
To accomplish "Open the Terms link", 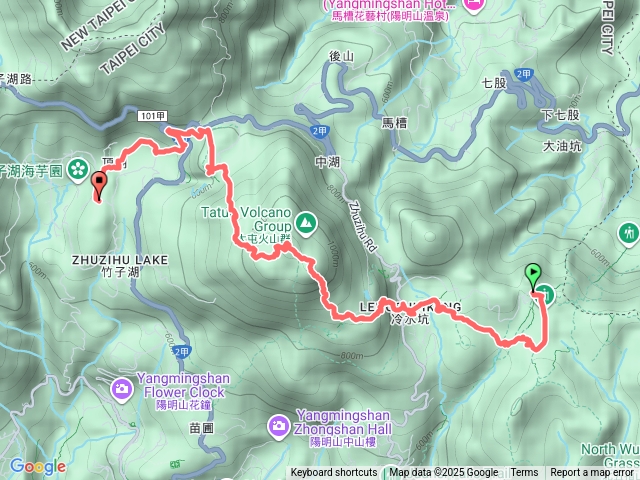I will tap(524, 473).
